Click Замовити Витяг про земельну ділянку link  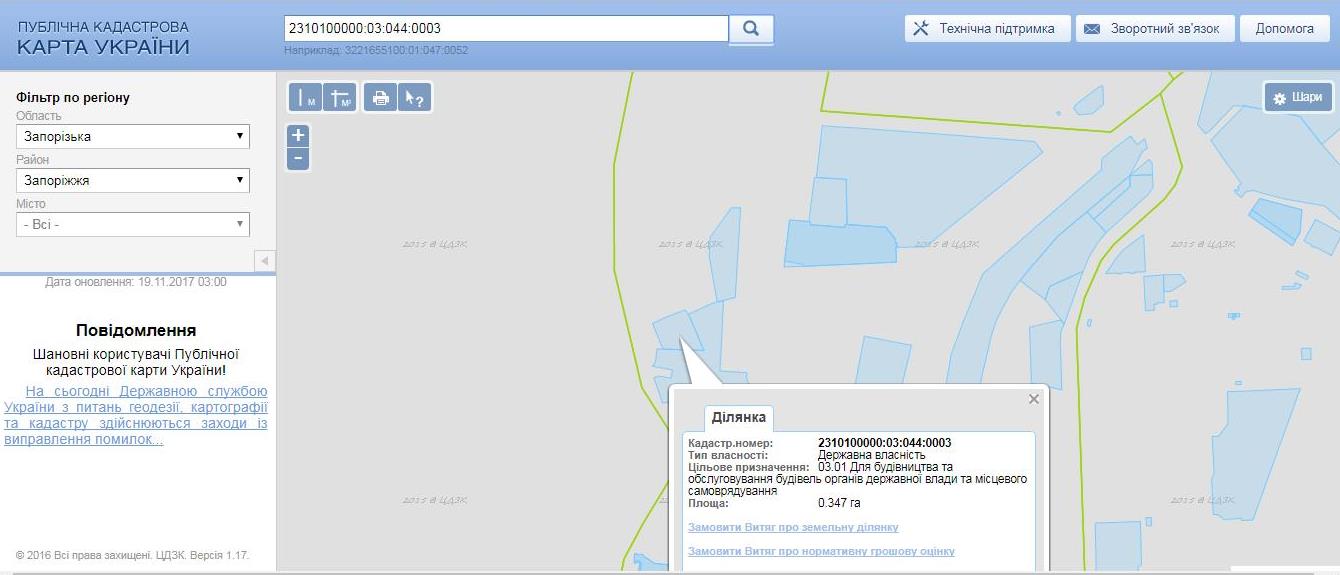pyautogui.click(x=793, y=527)
